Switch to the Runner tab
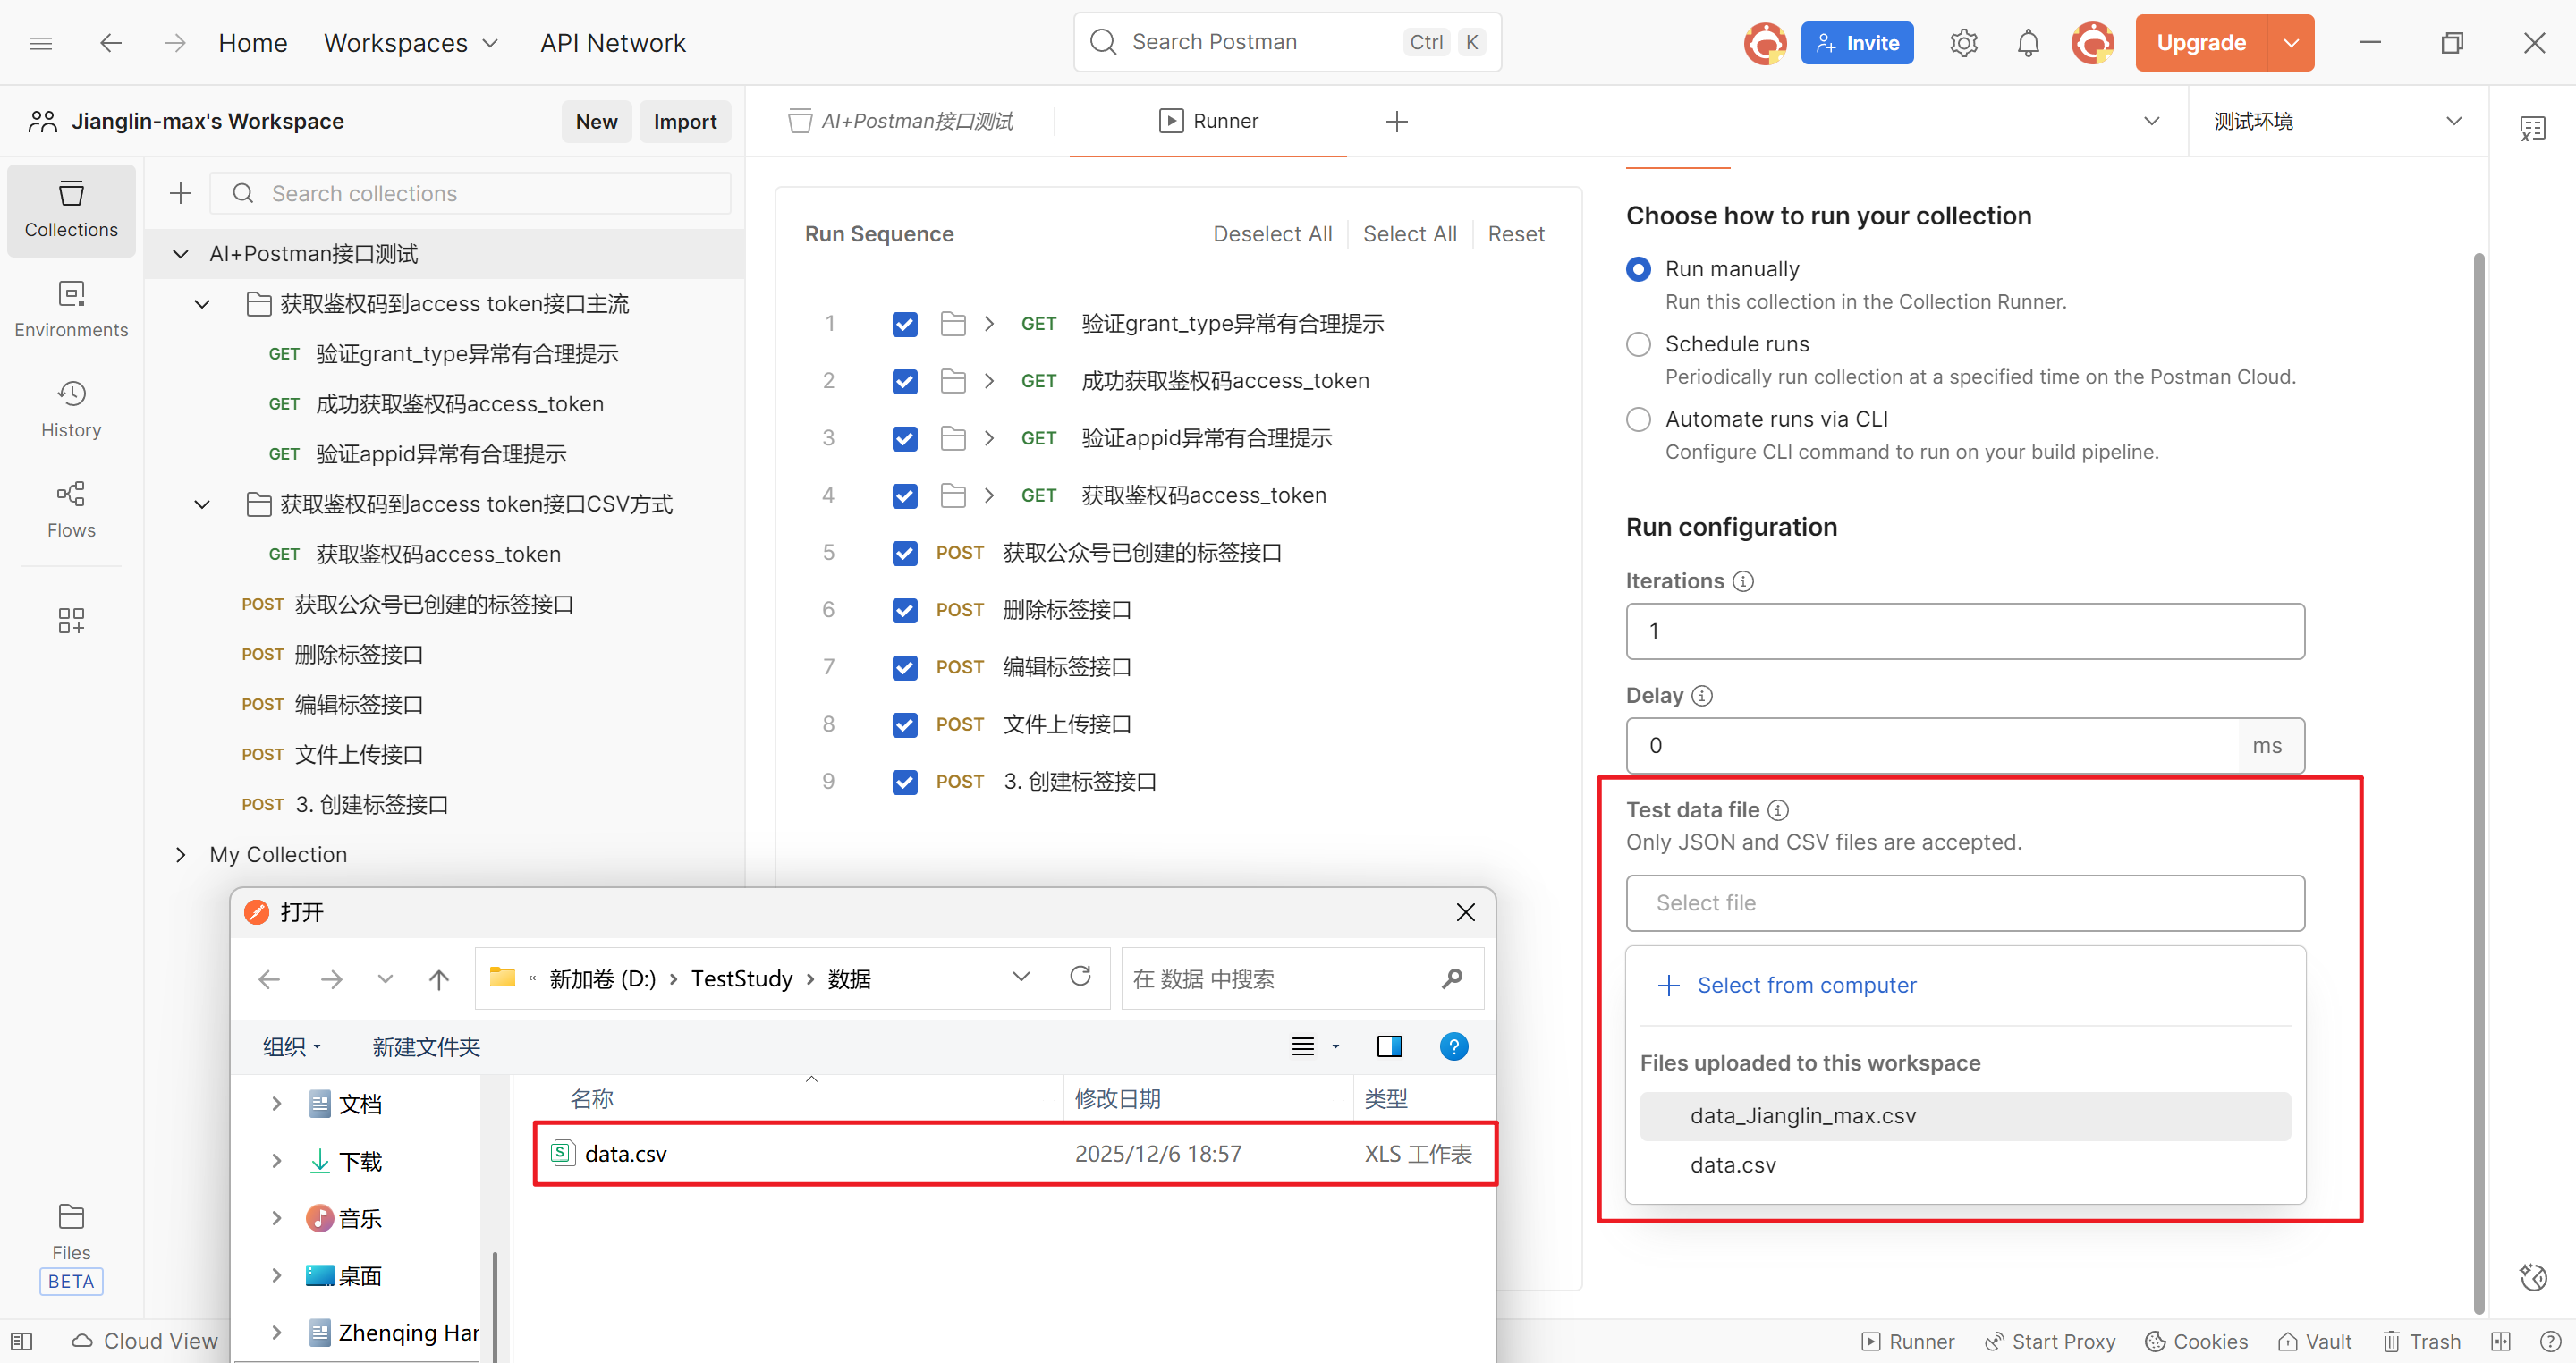The width and height of the screenshot is (2576, 1363). click(1208, 121)
